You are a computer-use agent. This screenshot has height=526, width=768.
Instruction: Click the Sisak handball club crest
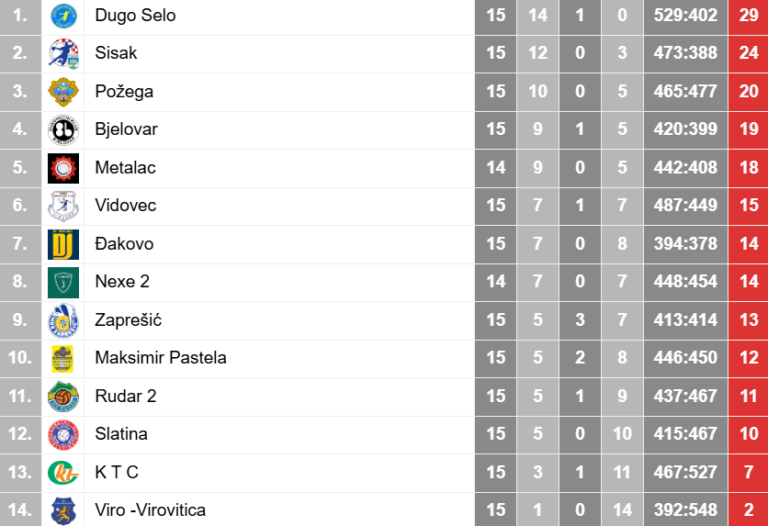click(x=63, y=53)
